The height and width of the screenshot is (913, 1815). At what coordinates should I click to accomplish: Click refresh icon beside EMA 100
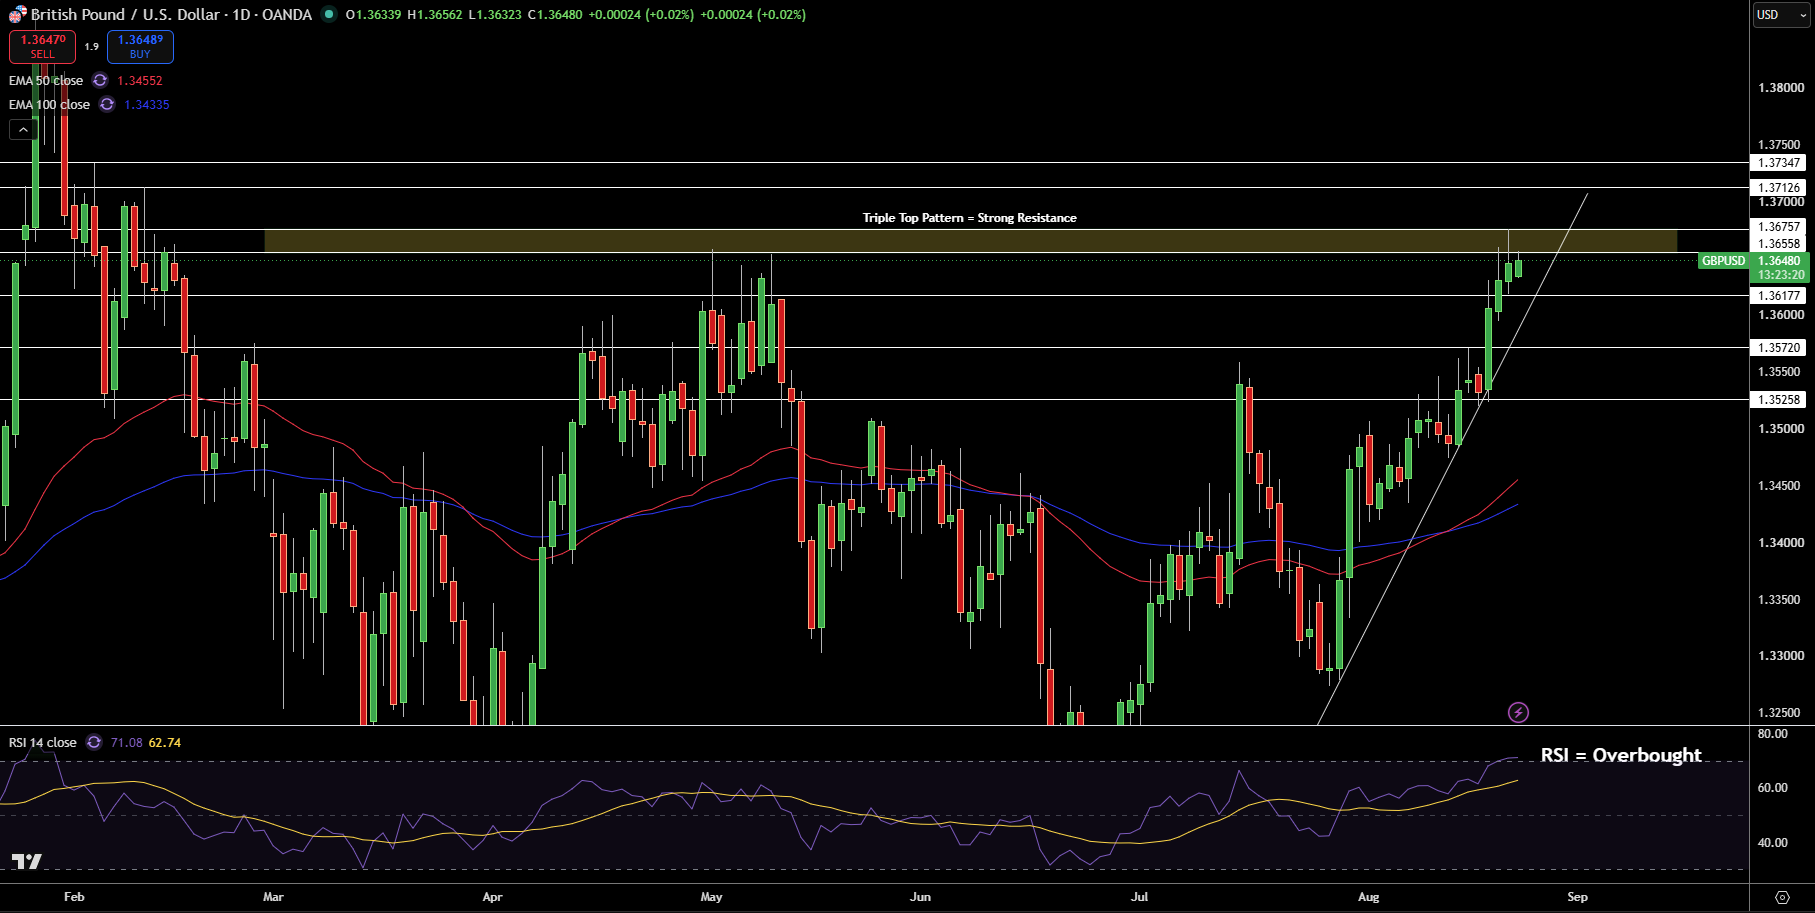point(107,105)
